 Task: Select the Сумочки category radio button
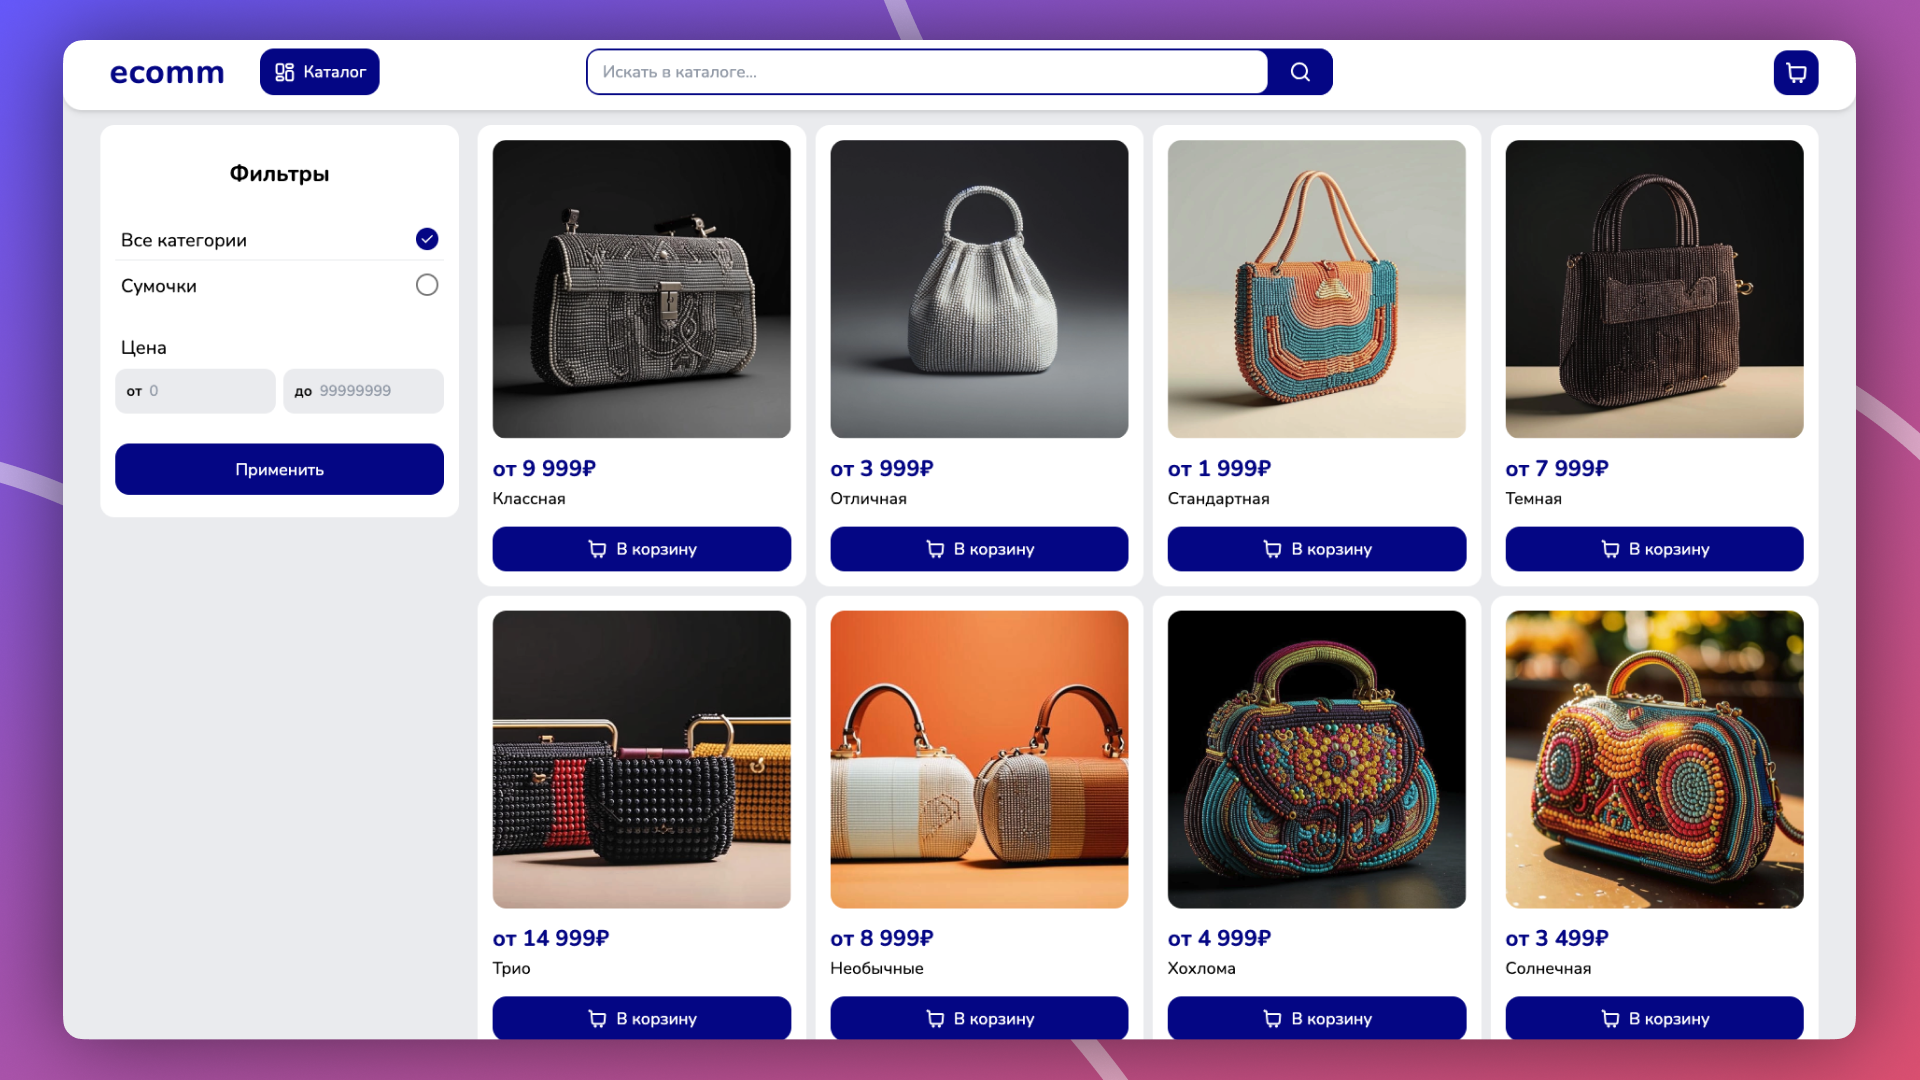(427, 285)
